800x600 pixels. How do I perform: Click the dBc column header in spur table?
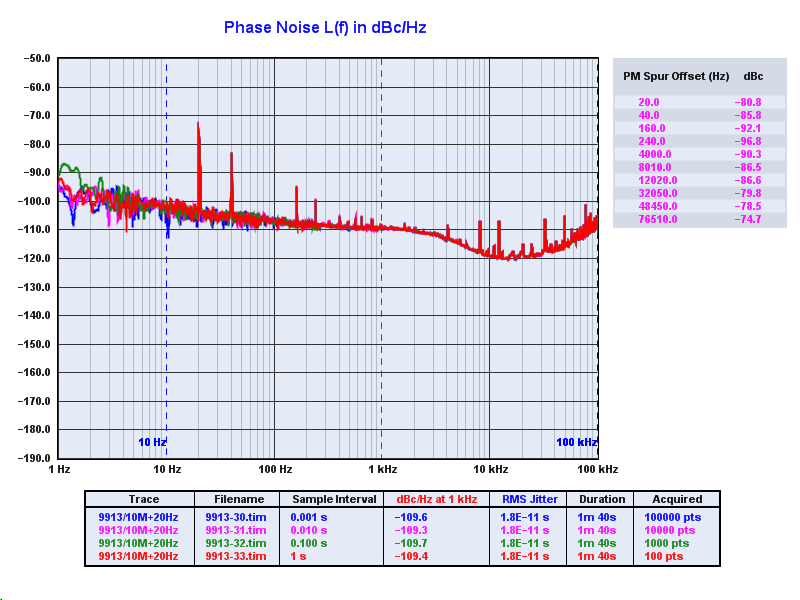[753, 77]
